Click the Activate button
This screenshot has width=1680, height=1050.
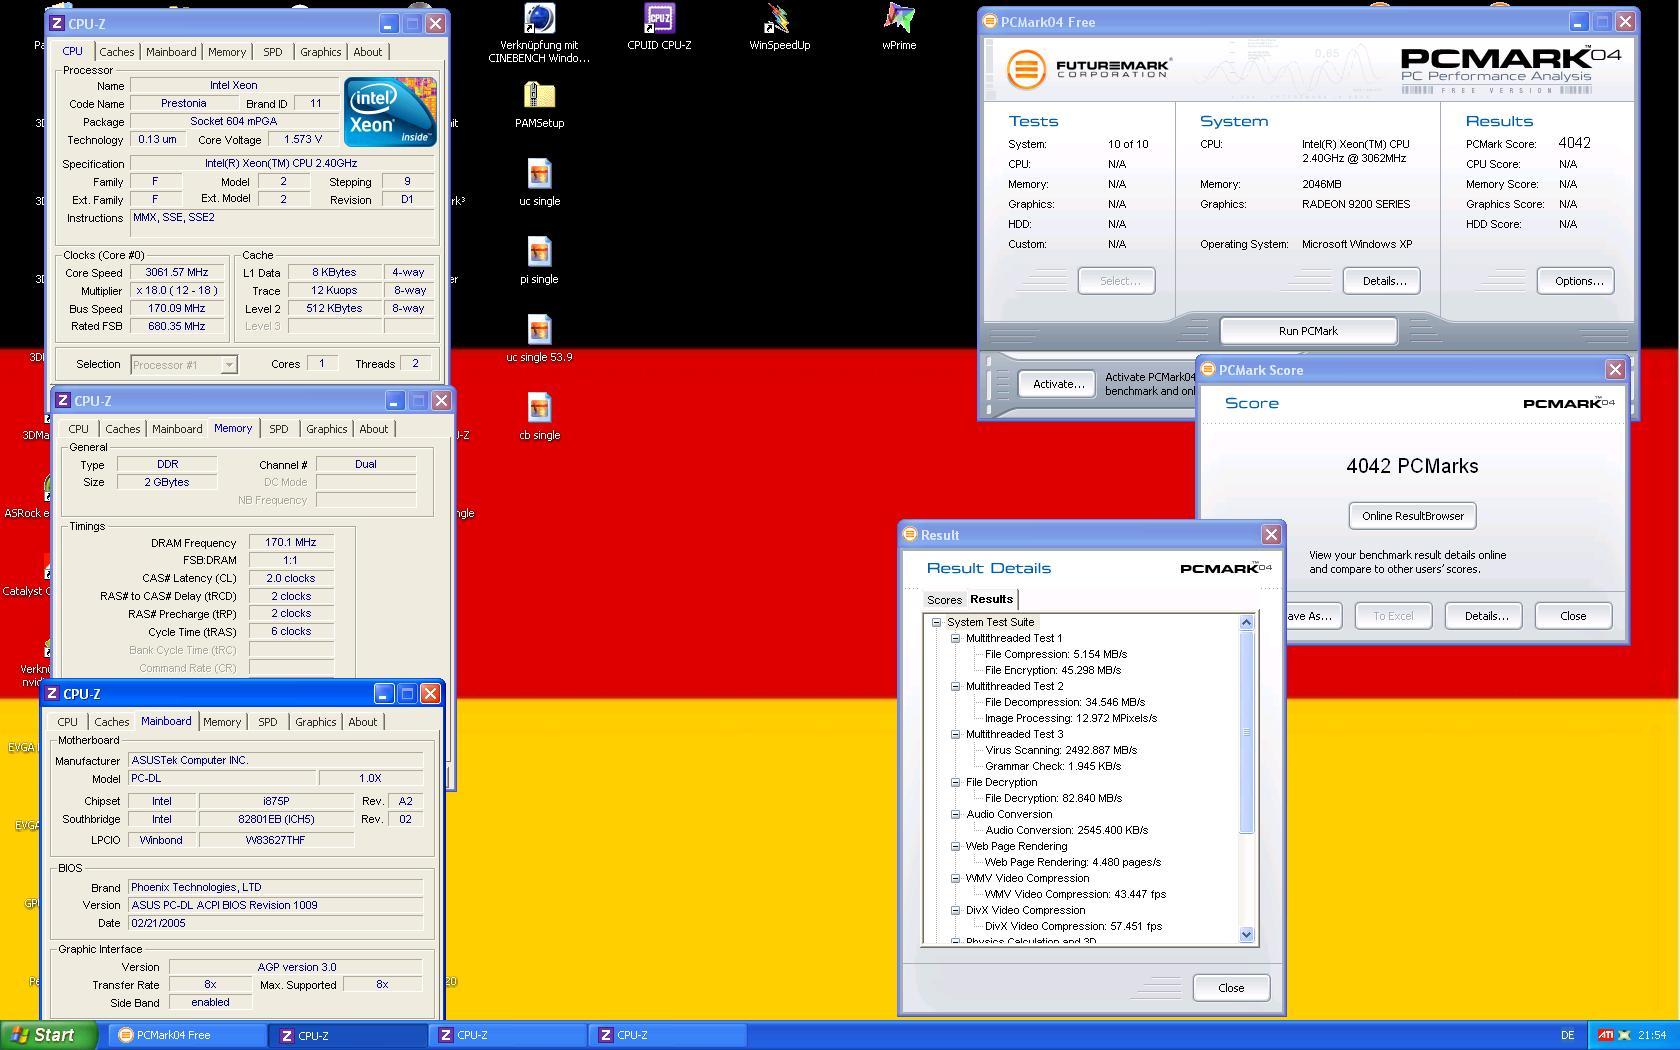1058,384
